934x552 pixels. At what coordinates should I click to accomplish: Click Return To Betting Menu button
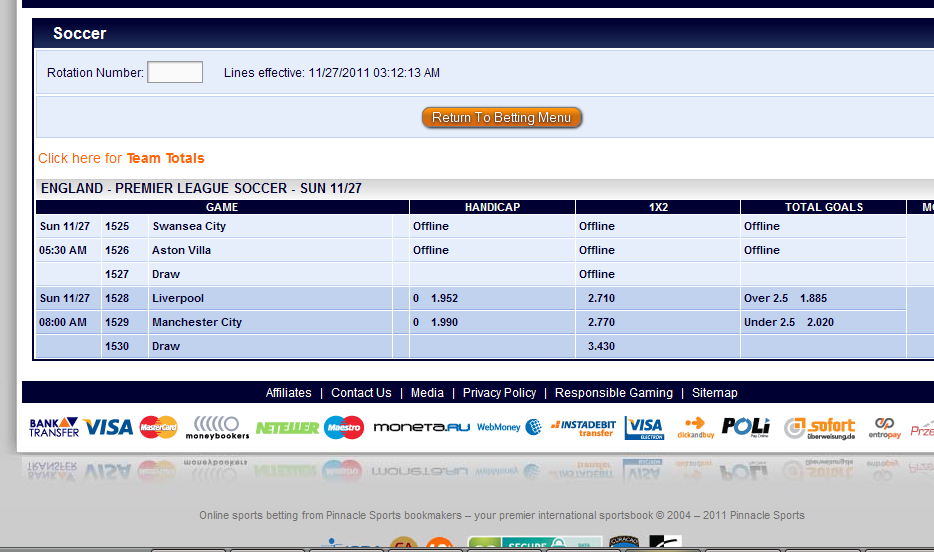[502, 117]
